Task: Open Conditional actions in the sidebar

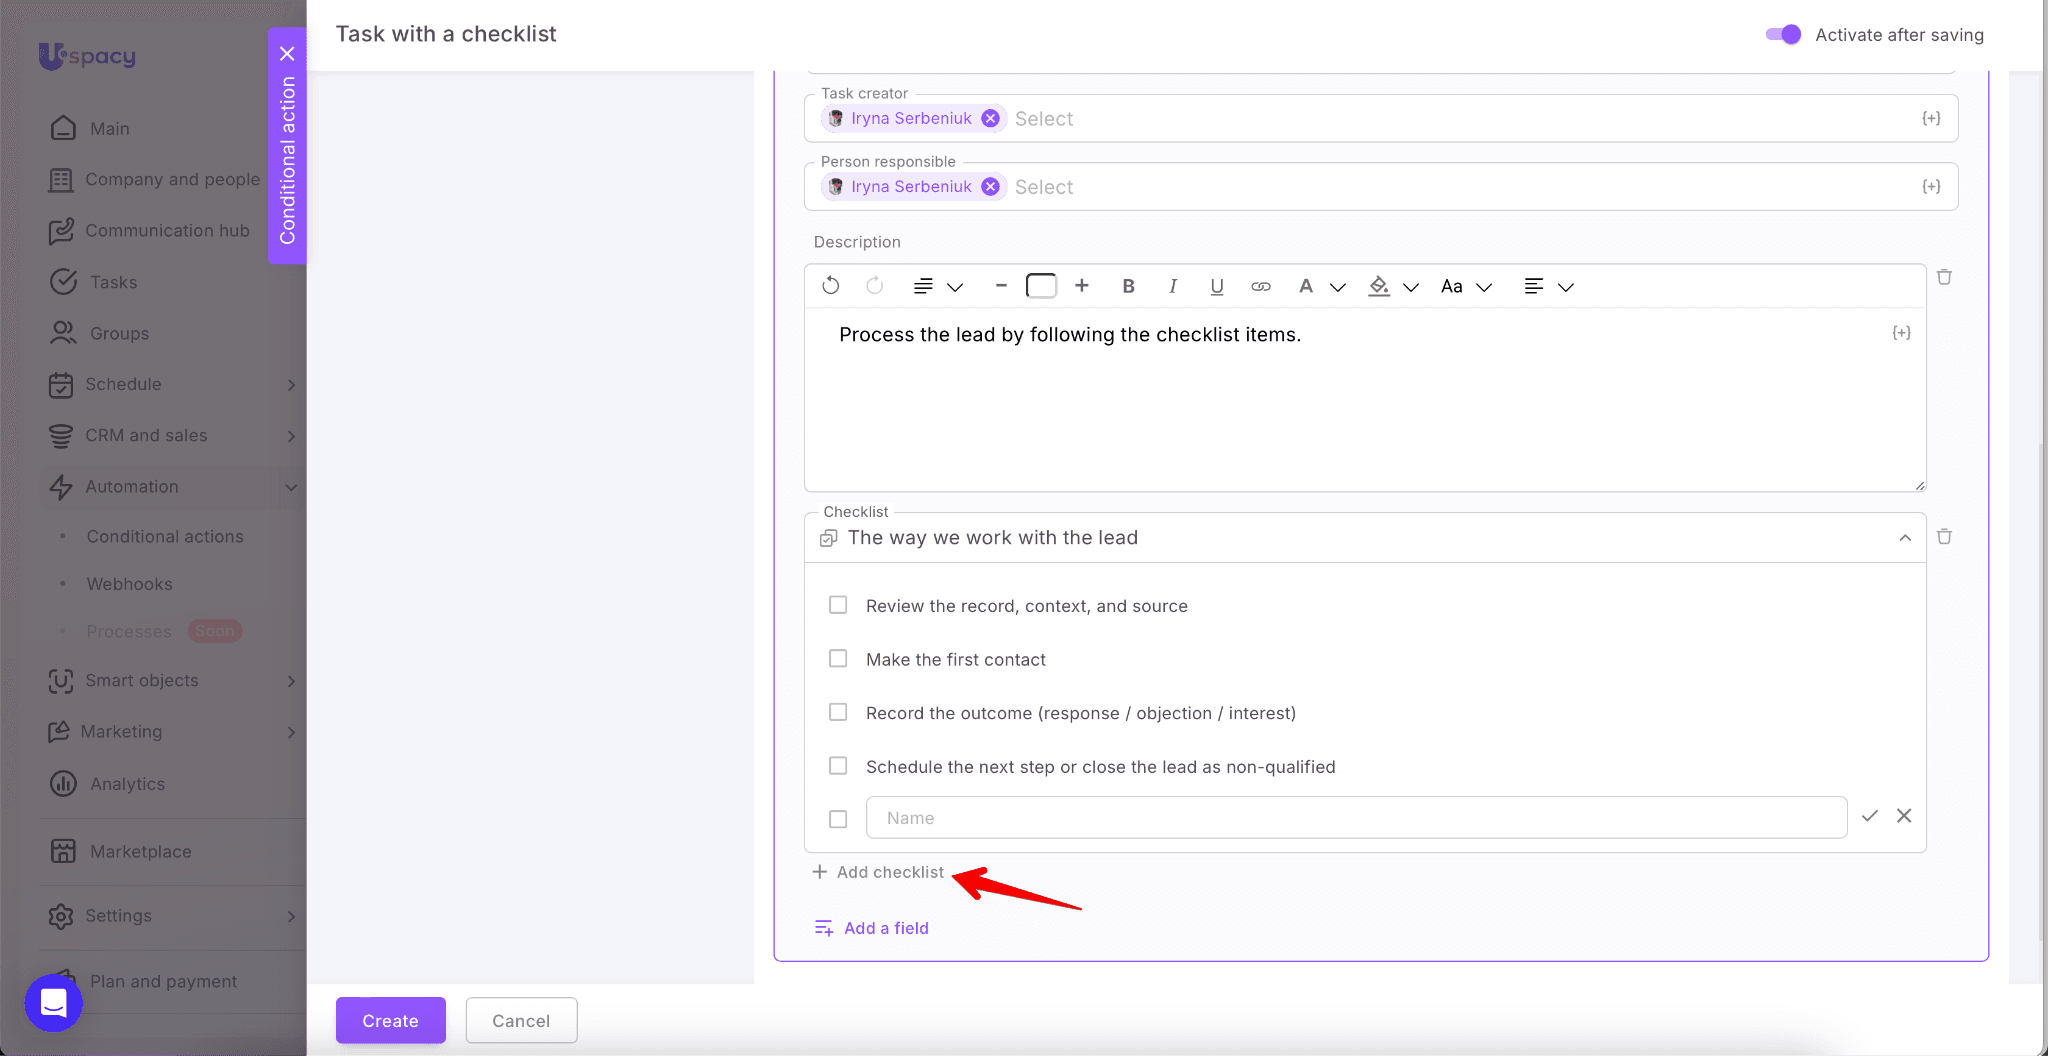Action: 165,537
